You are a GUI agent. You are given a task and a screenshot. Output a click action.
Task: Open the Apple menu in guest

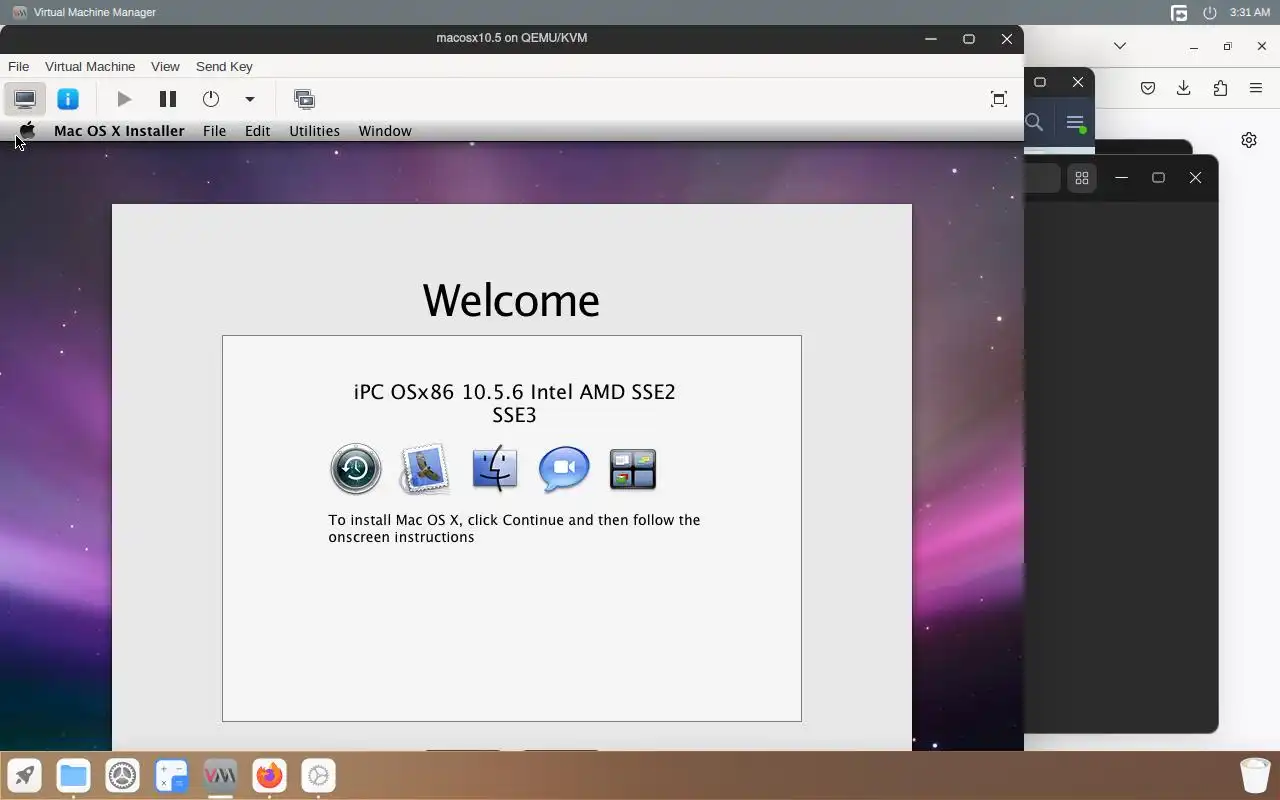point(28,130)
